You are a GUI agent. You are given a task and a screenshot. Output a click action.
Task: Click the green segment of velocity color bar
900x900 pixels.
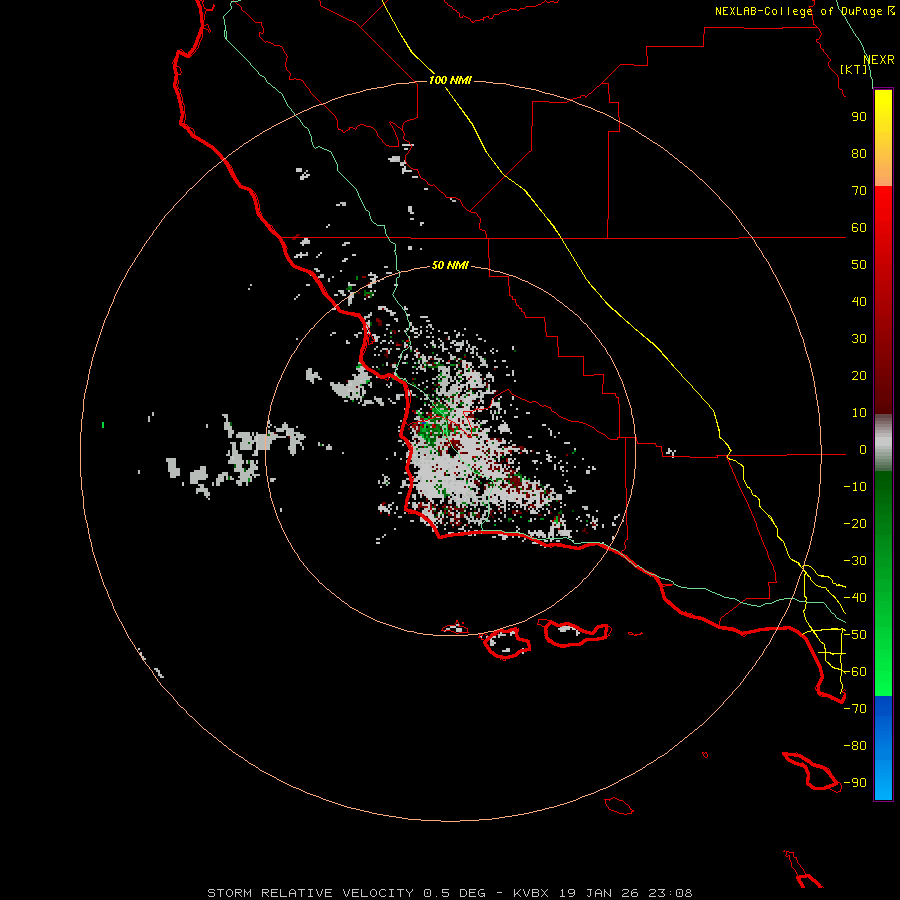pyautogui.click(x=883, y=584)
